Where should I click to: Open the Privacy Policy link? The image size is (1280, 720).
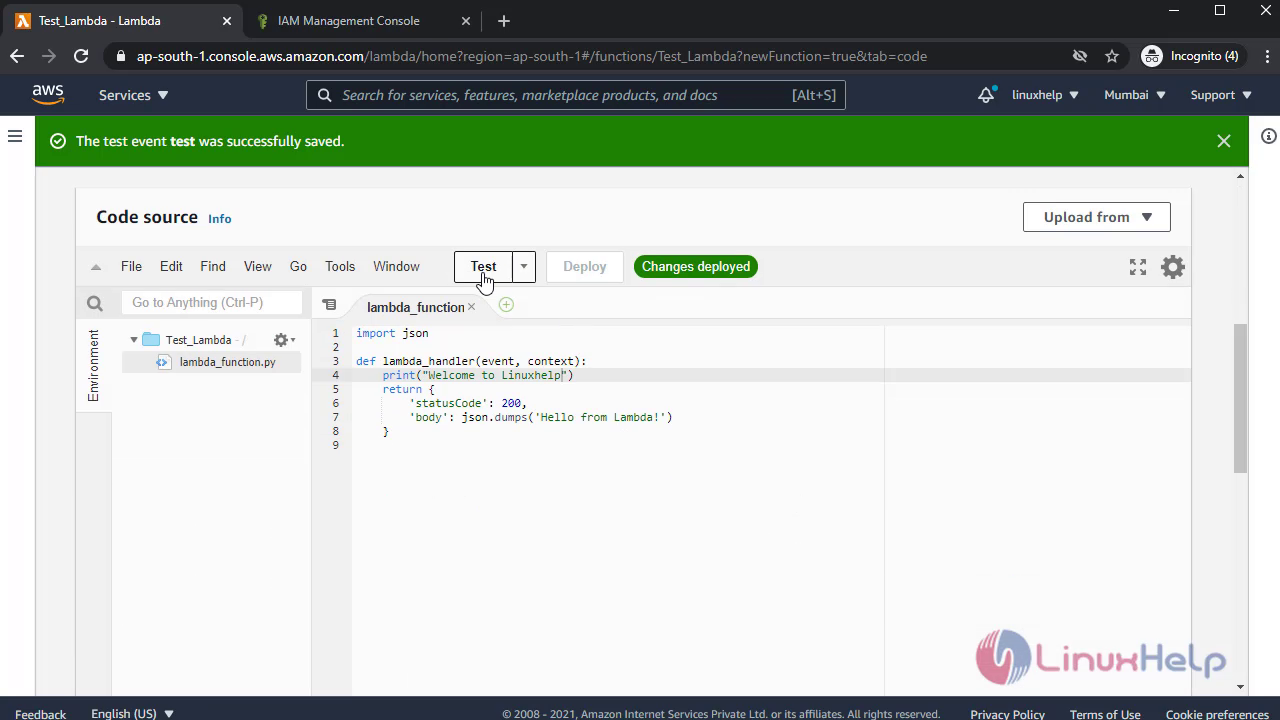pos(1007,713)
